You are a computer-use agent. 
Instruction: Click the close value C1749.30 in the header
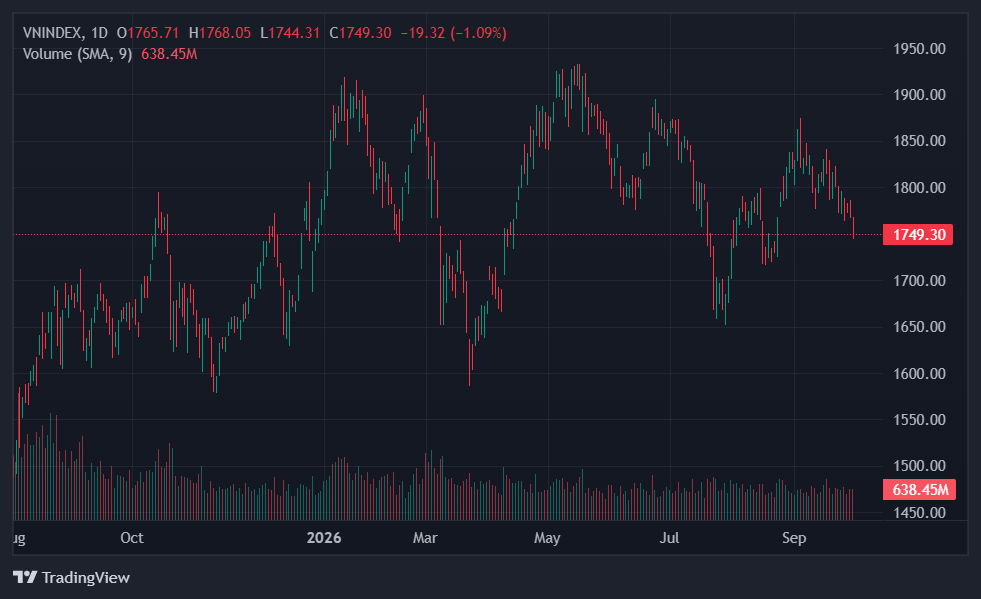[360, 33]
